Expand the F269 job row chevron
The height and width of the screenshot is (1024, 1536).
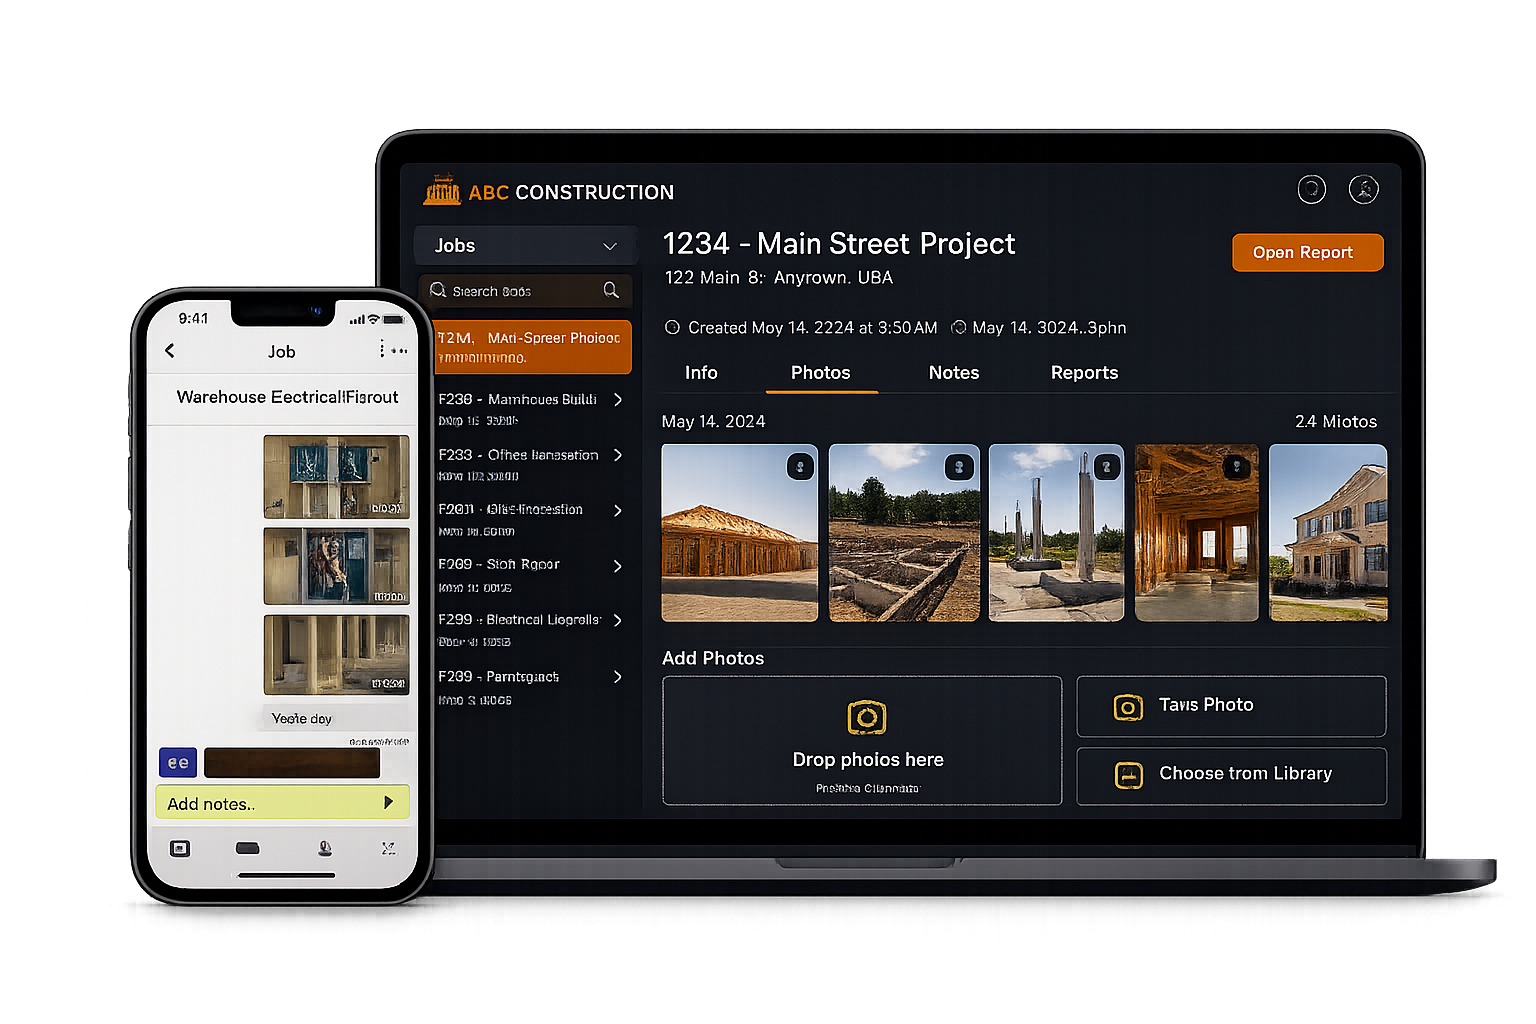[x=618, y=566]
